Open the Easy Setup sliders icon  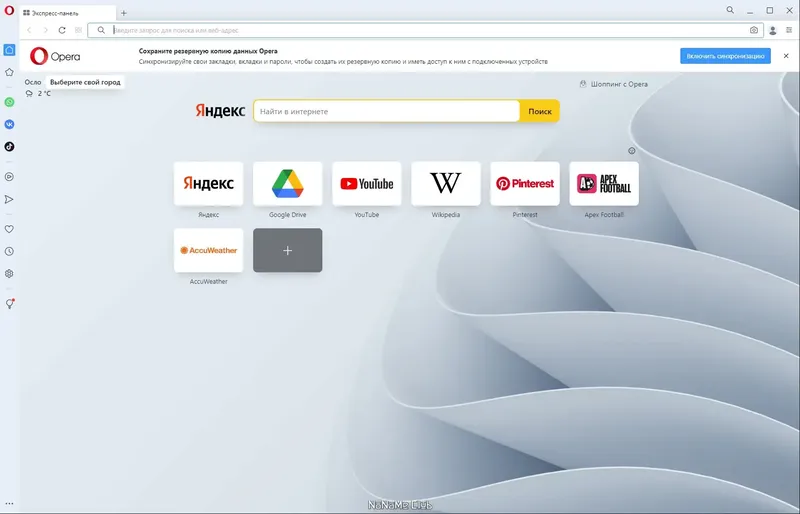point(789,30)
